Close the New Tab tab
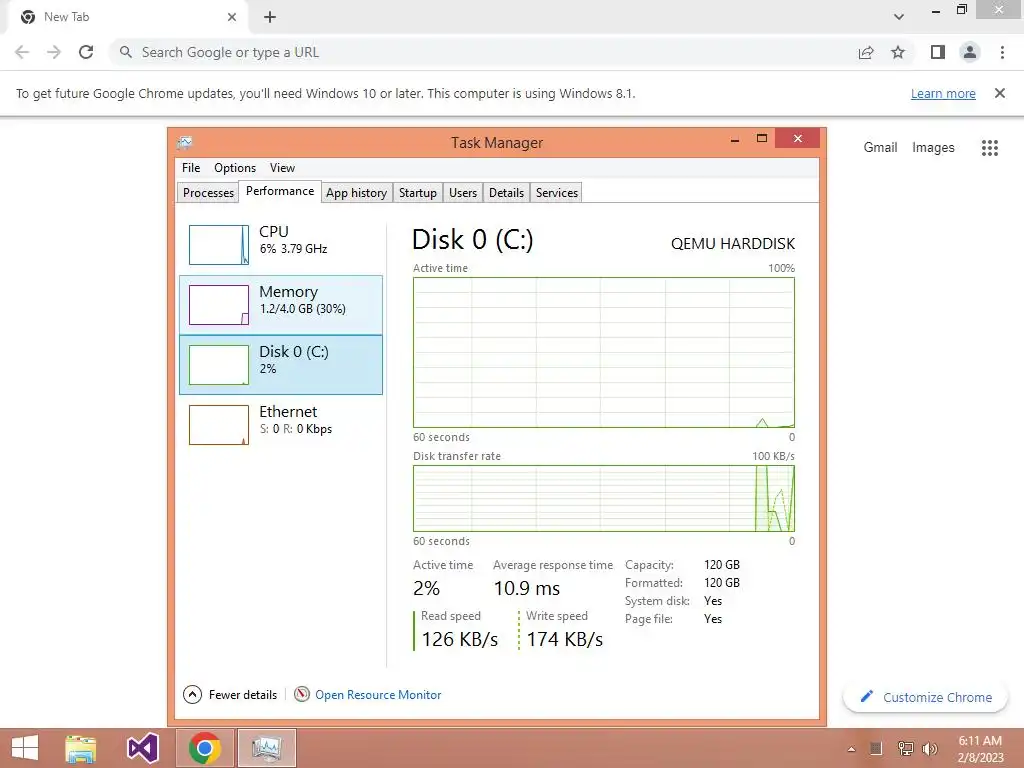 (x=232, y=17)
